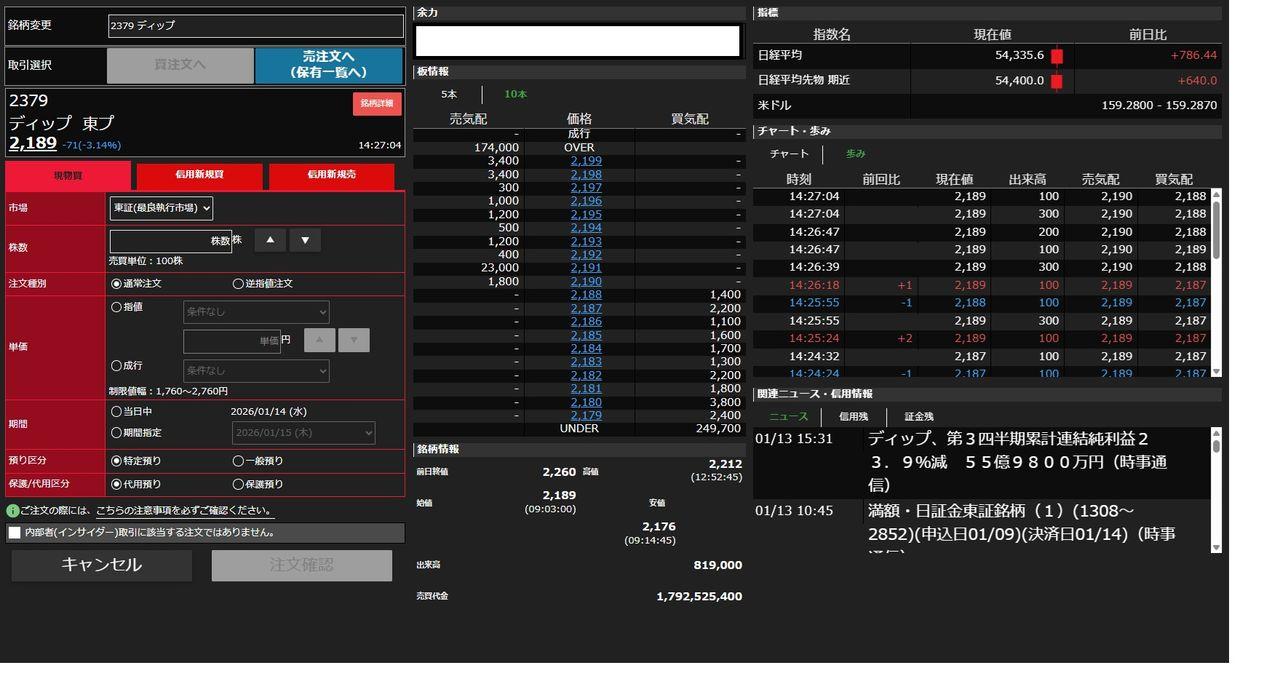Click the 歩み list vertical scrollbar
1280x700 pixels.
coord(1216,230)
